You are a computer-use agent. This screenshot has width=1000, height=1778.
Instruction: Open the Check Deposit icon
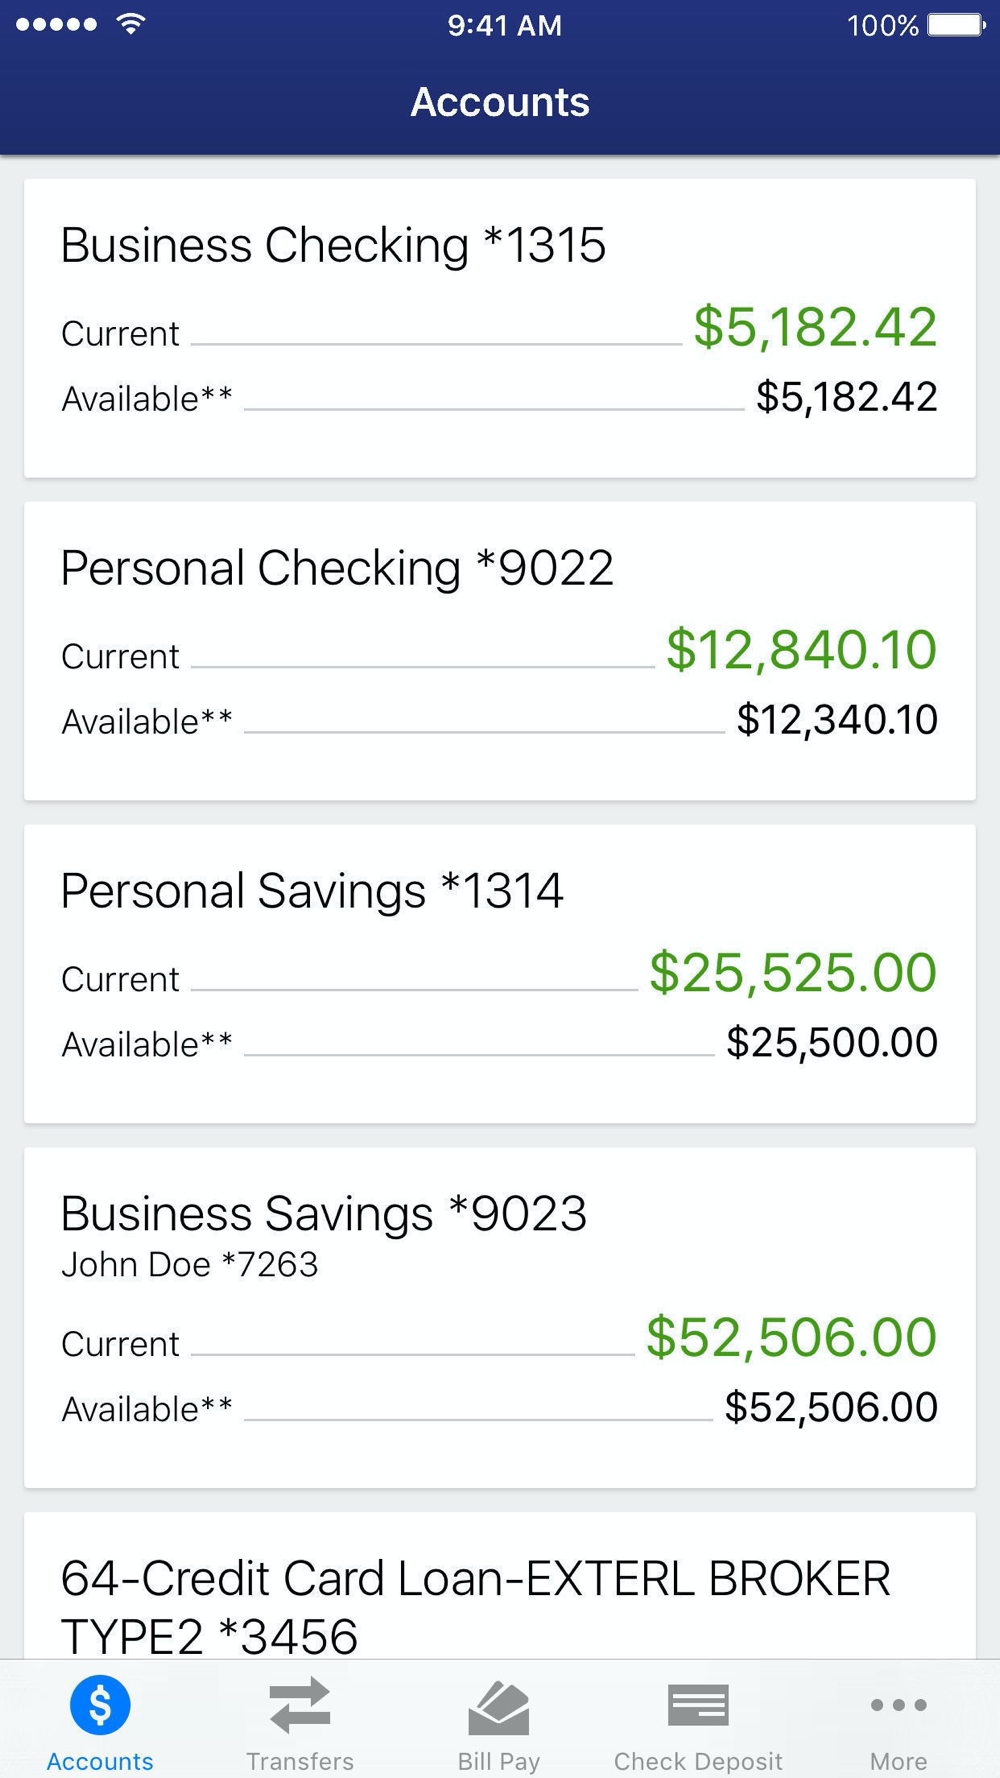(698, 1705)
